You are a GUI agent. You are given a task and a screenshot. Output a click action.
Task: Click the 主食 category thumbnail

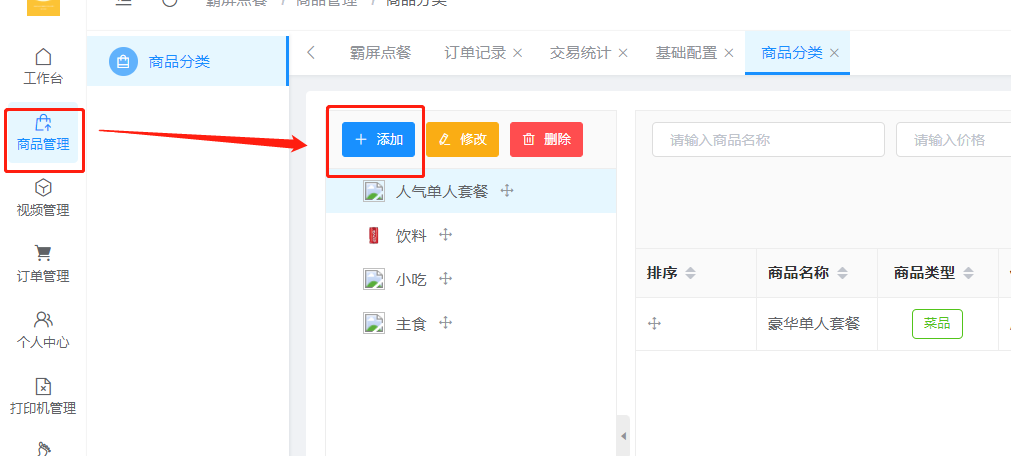click(374, 323)
